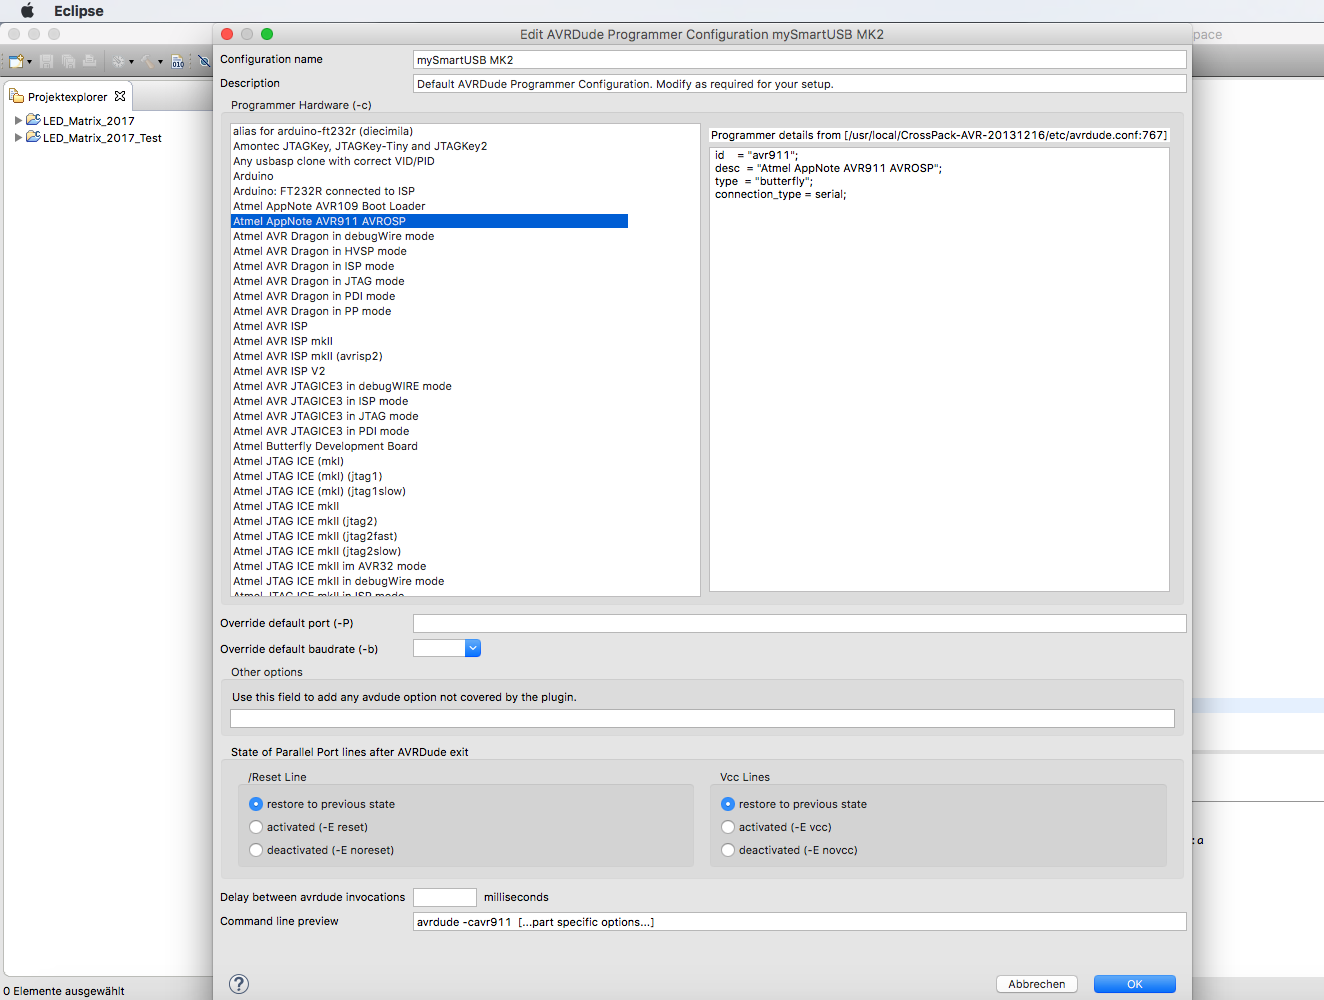Select 'Atmel AVR JTAGICE3 in debugWIRE mode'
This screenshot has height=1000, width=1324.
click(342, 386)
